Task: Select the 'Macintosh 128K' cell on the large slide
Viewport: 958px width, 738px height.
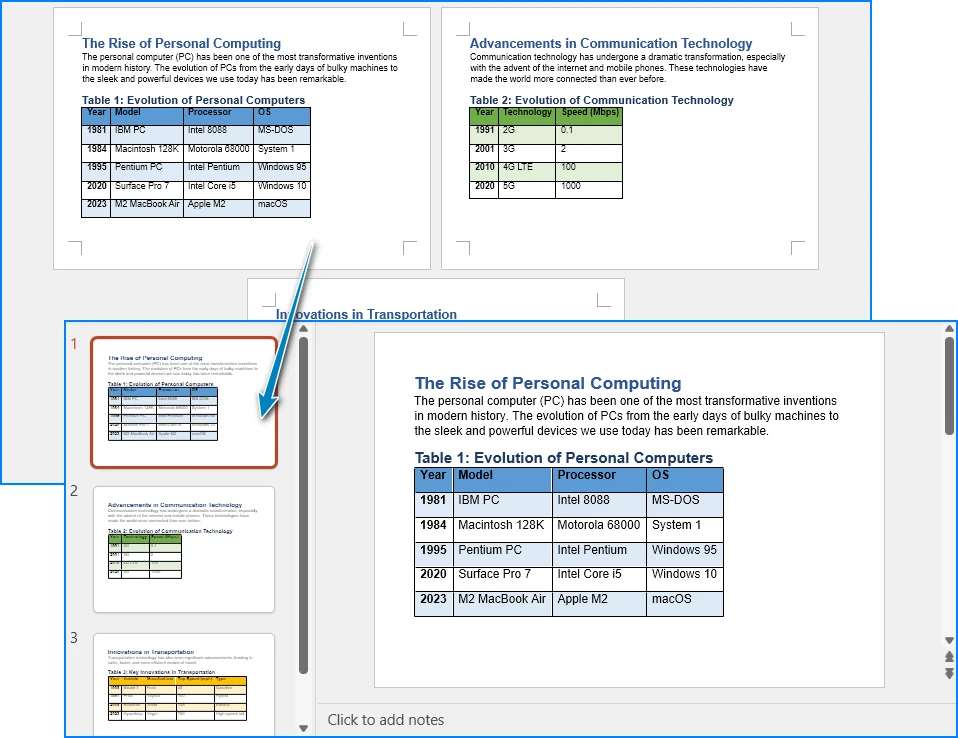Action: 501,525
